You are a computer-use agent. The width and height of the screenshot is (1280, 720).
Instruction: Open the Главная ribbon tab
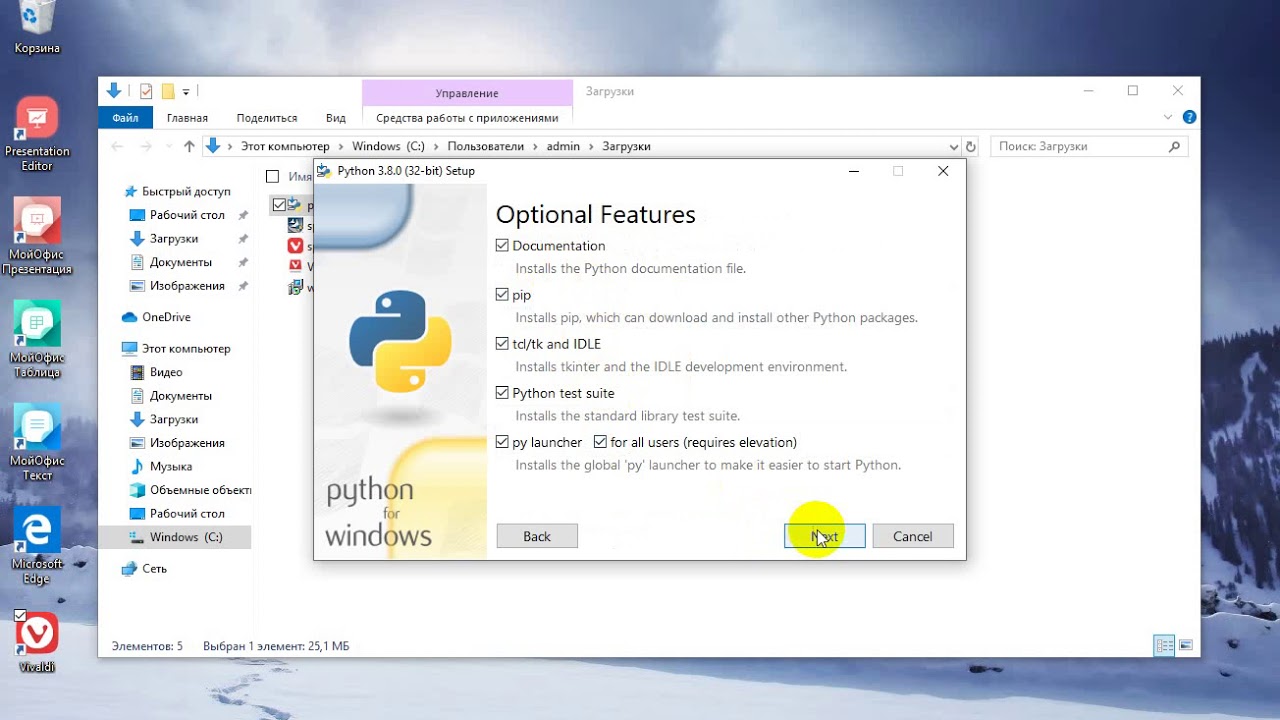187,117
